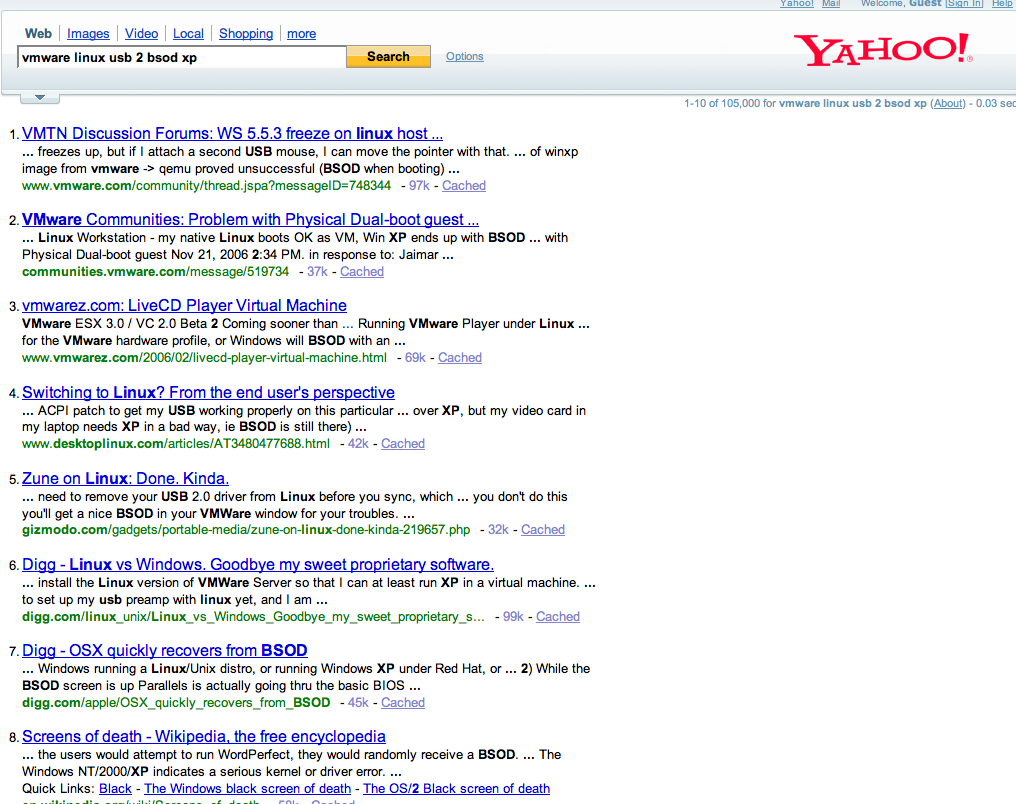View Cached copy of the vmwarez.com result

click(460, 358)
